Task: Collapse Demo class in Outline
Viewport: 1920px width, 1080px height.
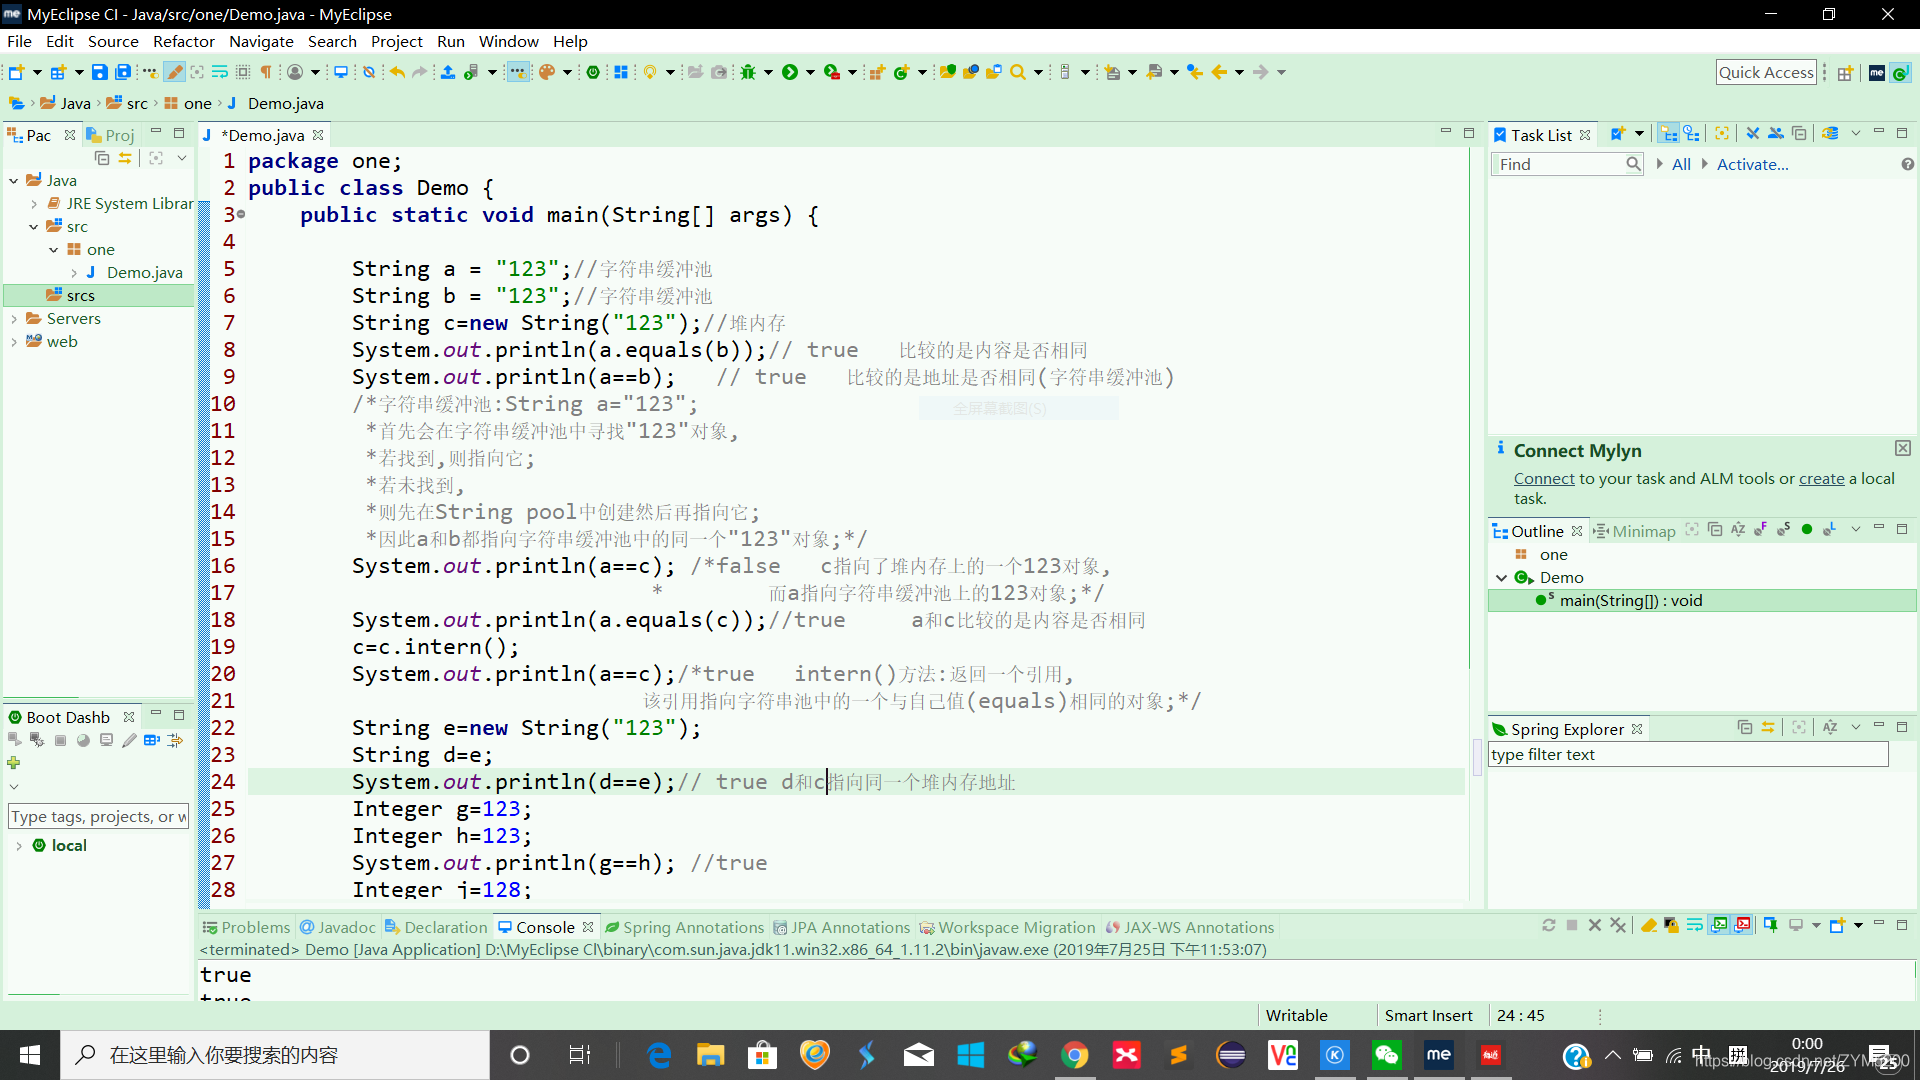Action: coord(1501,578)
